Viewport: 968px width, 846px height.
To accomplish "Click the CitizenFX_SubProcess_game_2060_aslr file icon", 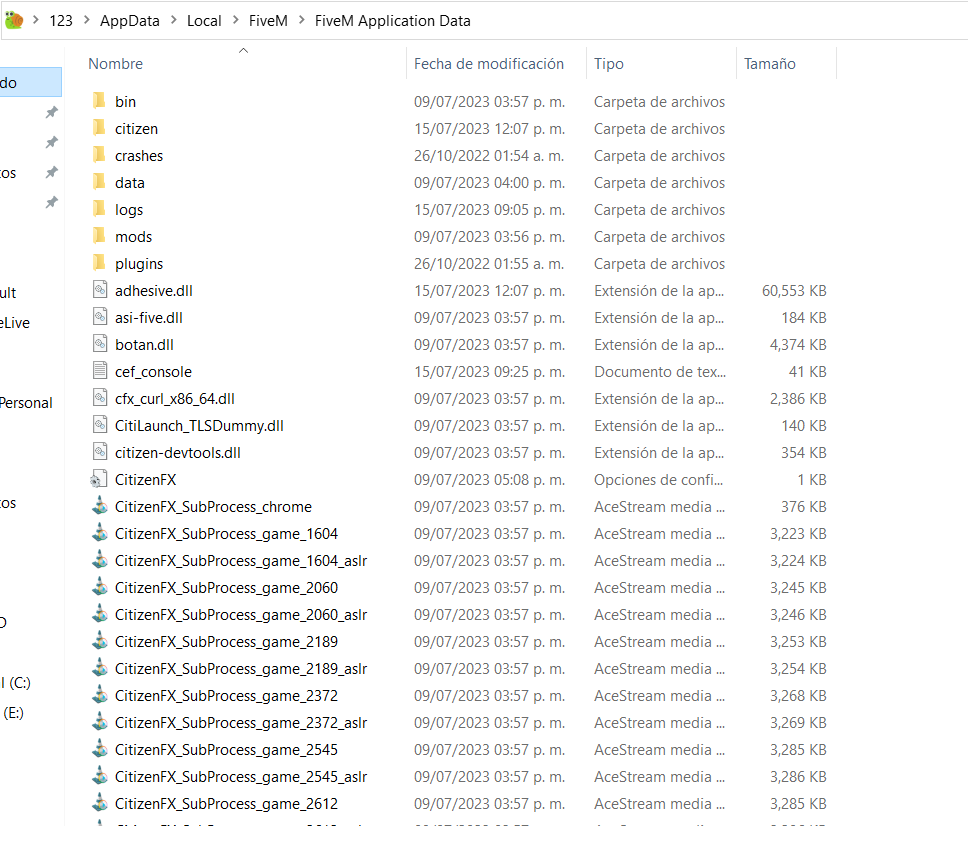I will pos(99,614).
